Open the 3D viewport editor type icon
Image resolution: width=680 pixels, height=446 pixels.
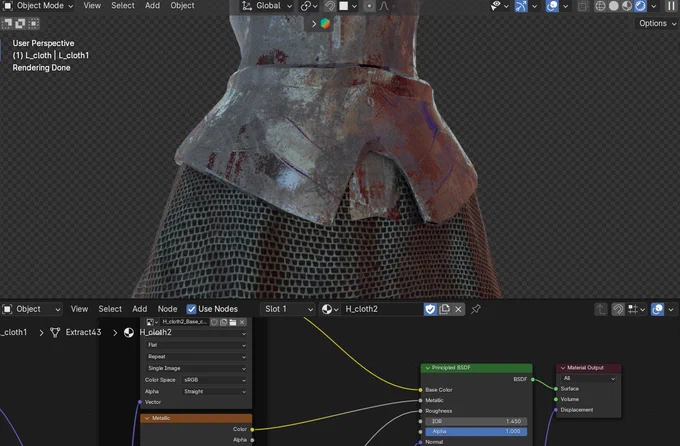[x=8, y=6]
